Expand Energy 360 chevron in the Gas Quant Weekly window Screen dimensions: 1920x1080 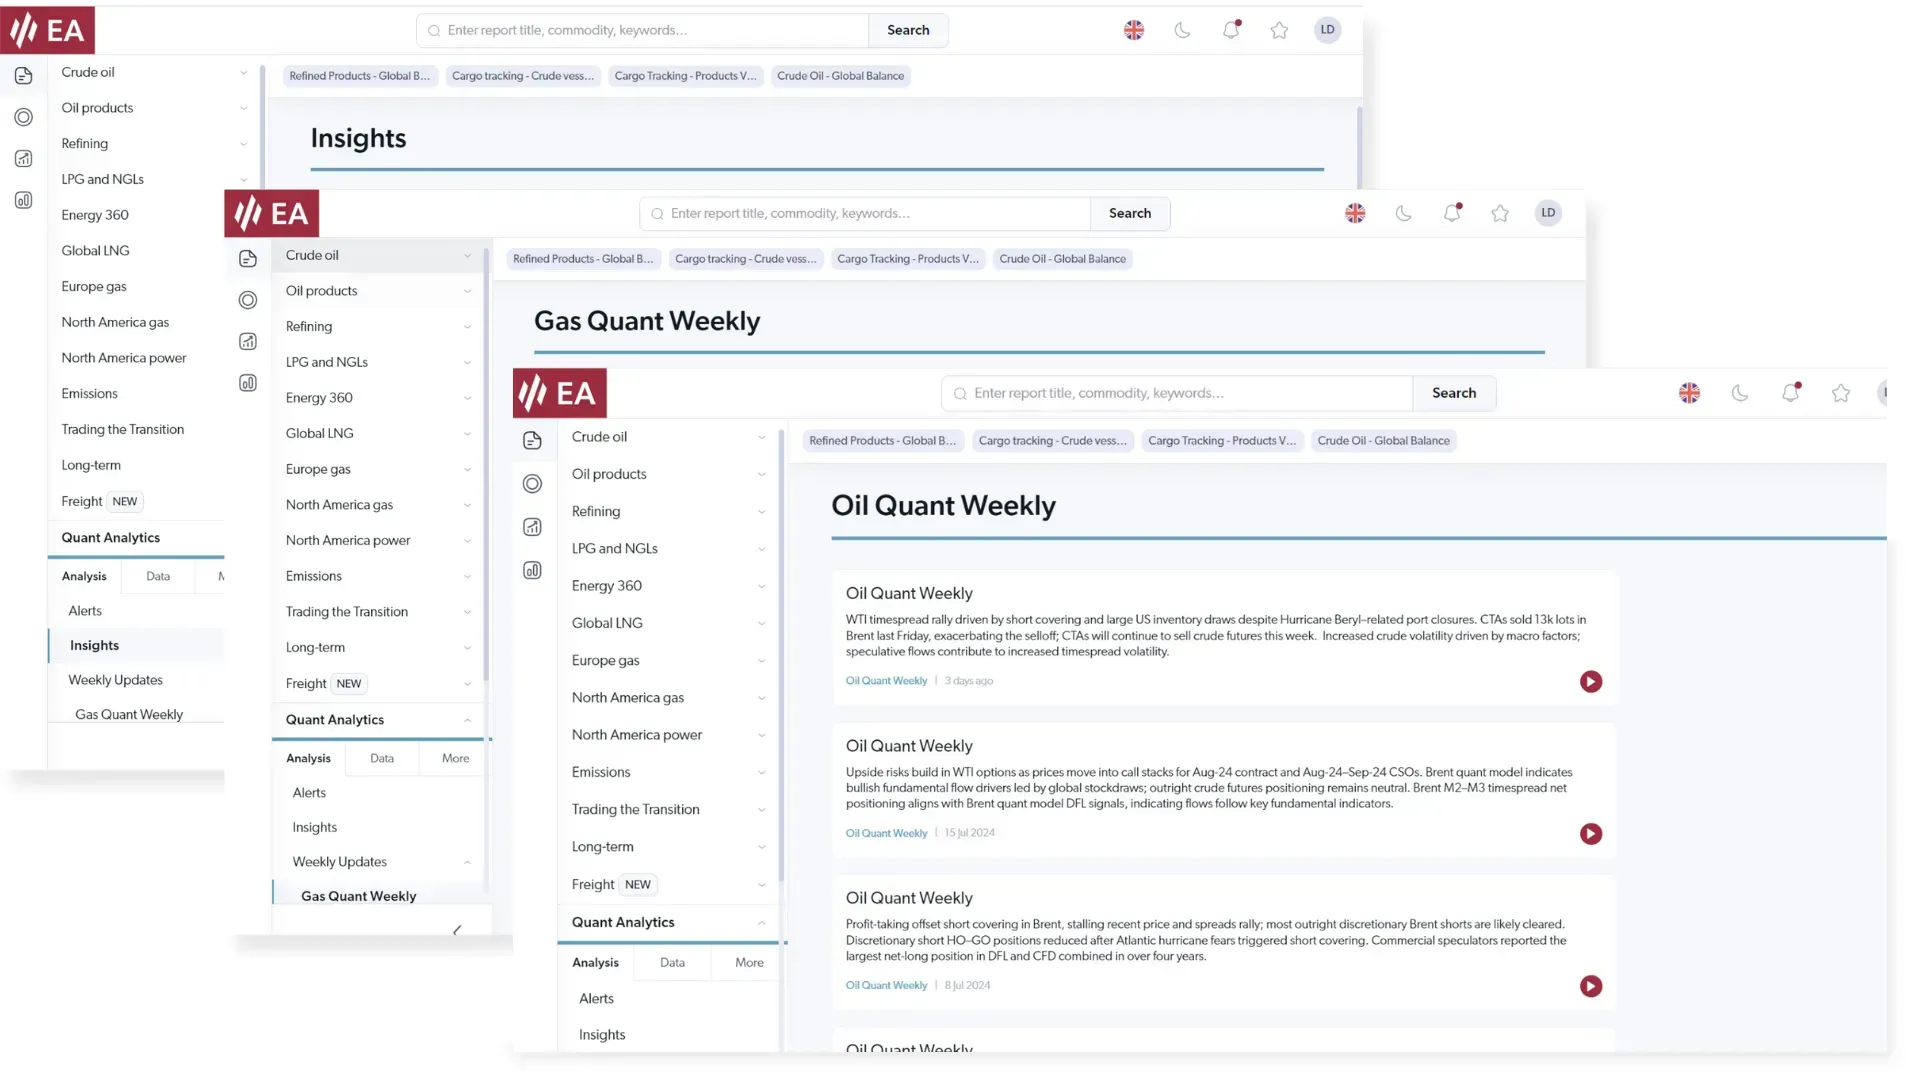pos(467,398)
